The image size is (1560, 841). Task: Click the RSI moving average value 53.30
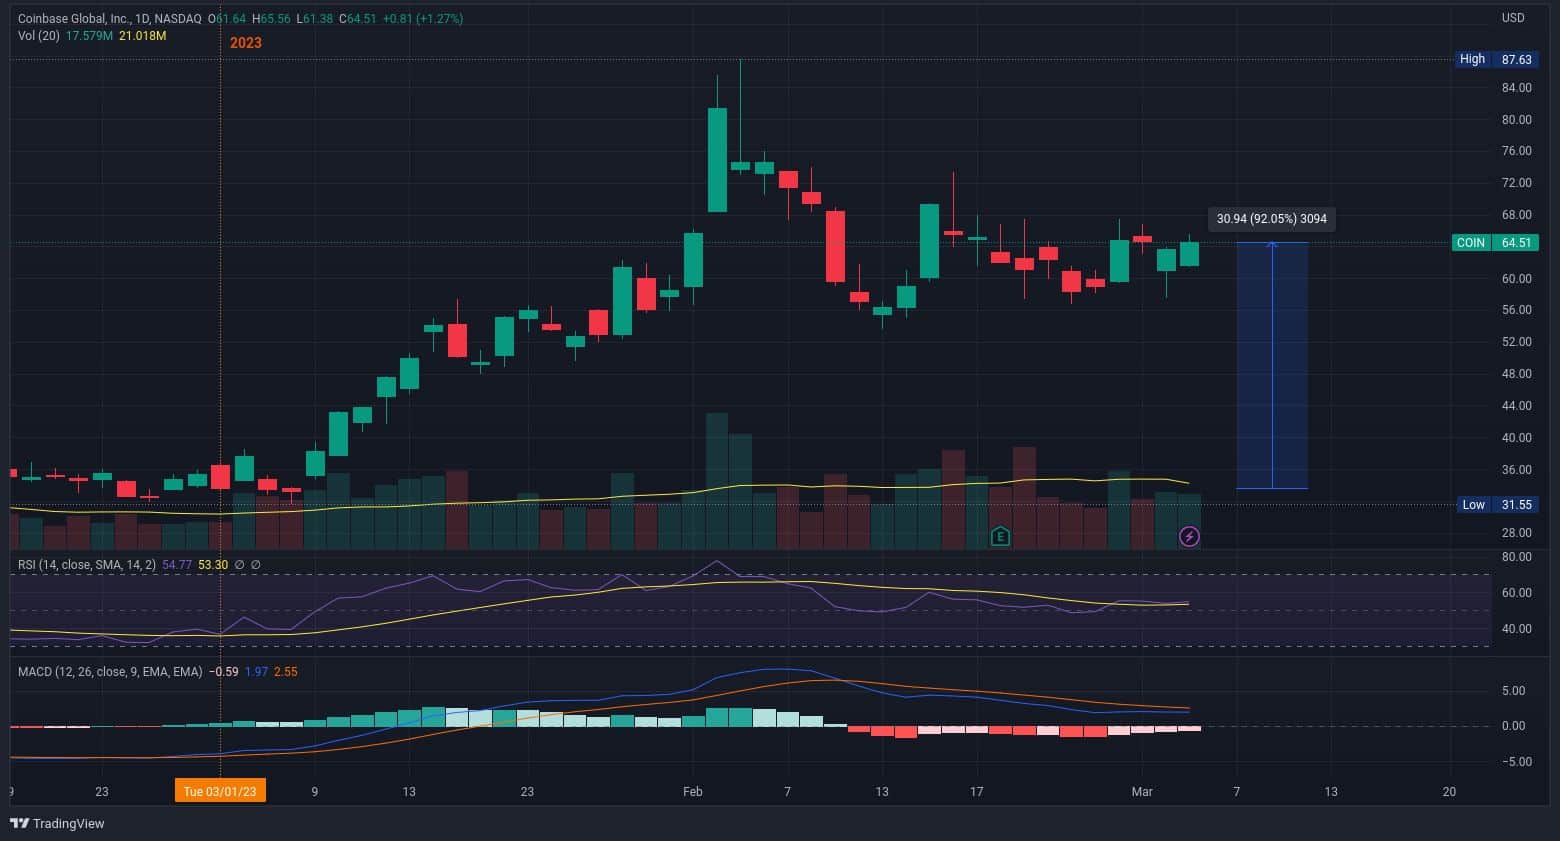coord(213,565)
